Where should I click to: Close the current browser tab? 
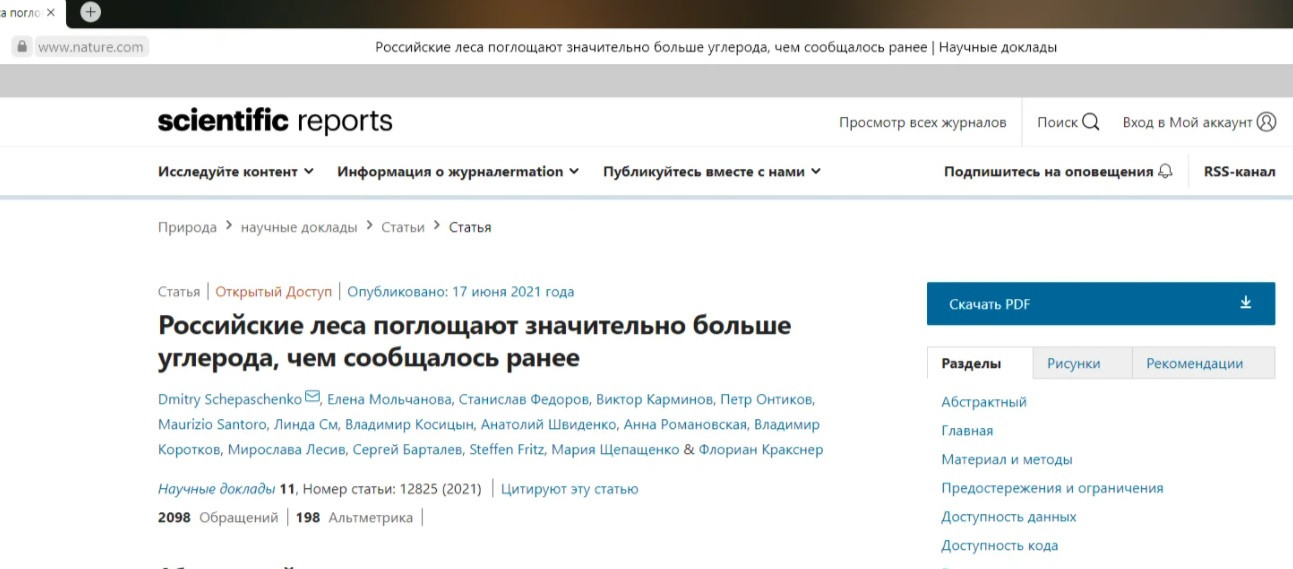(51, 13)
